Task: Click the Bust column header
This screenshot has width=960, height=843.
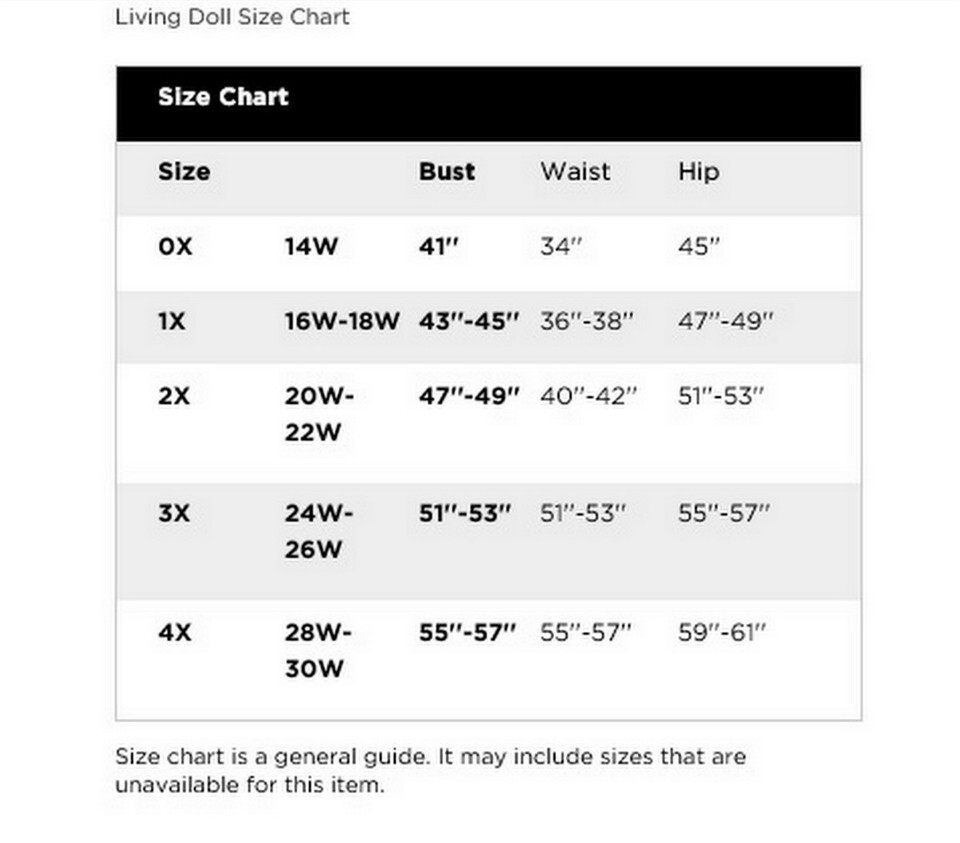Action: [447, 171]
